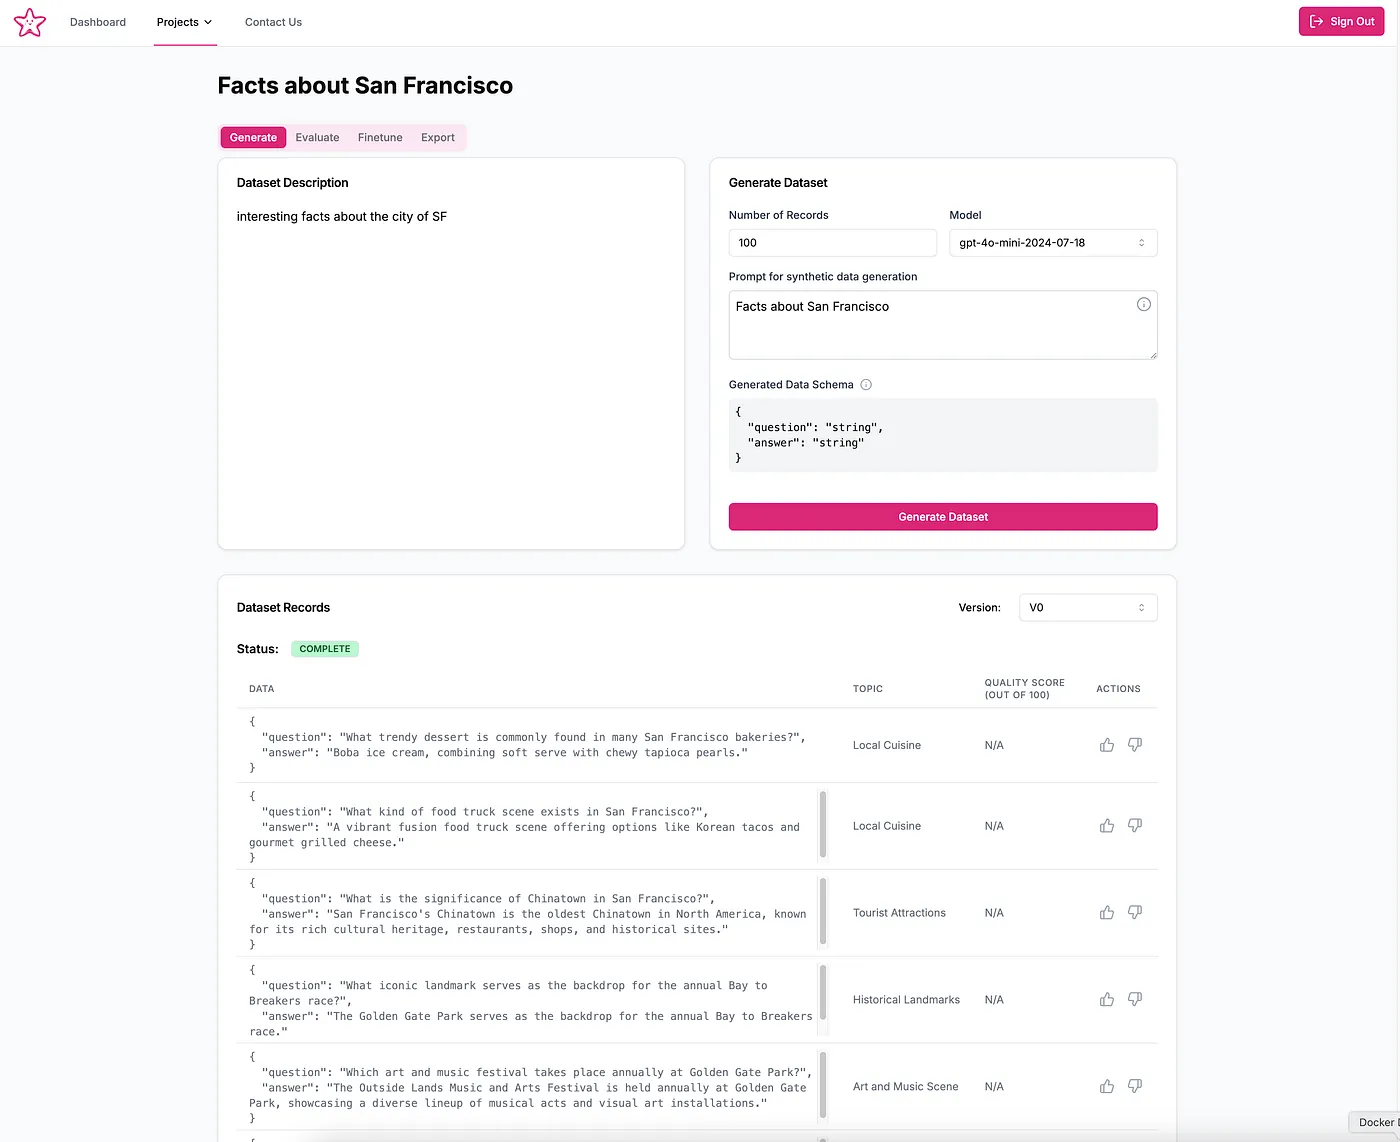Click the Number of Records input field
This screenshot has height=1142, width=1400.
tap(832, 242)
